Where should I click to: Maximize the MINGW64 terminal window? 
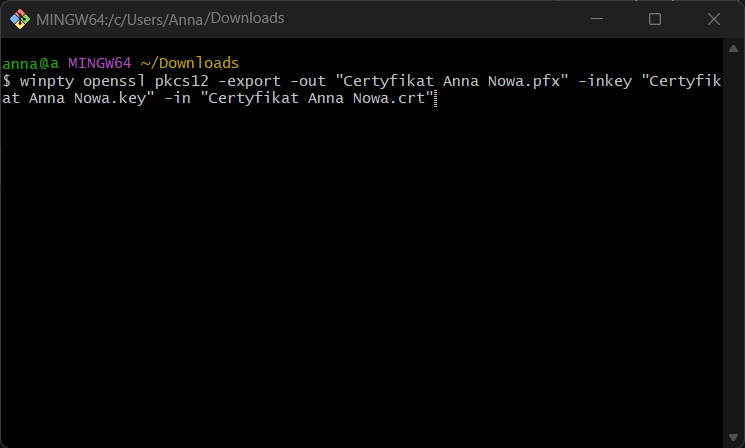(655, 19)
